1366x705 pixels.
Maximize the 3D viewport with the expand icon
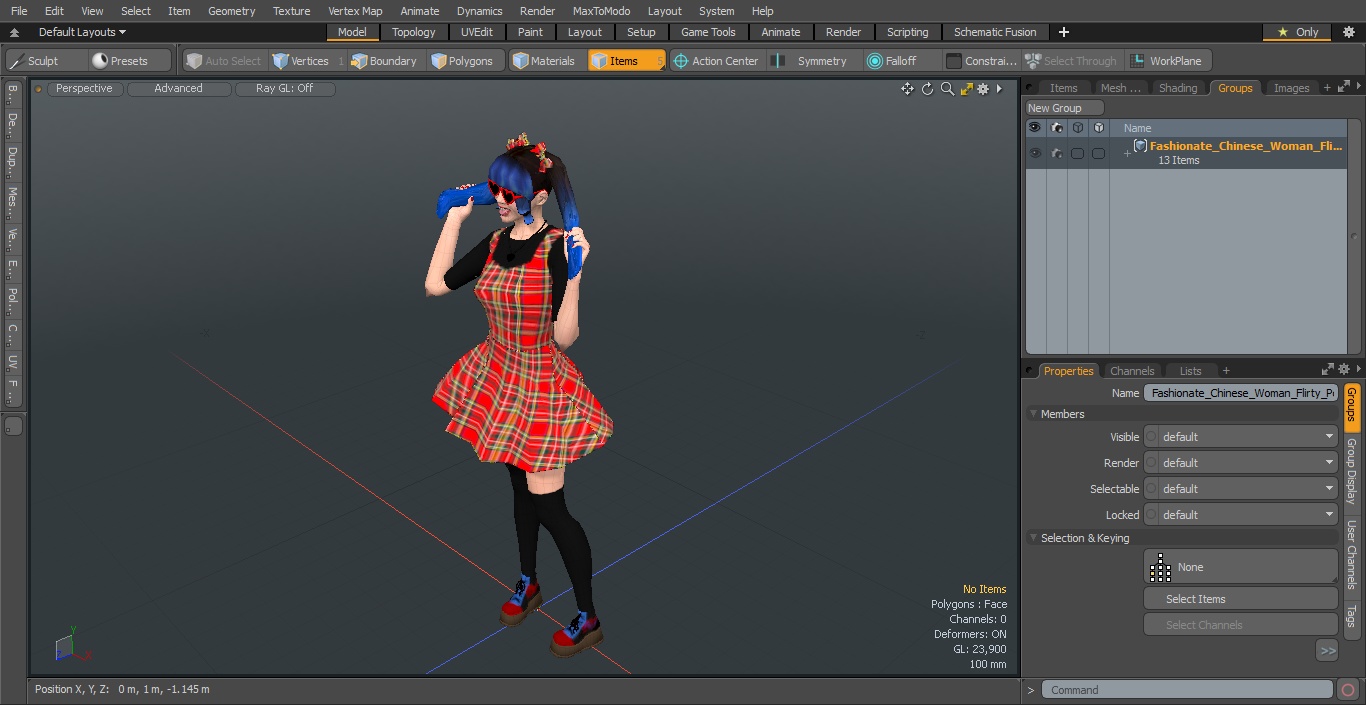coord(966,89)
